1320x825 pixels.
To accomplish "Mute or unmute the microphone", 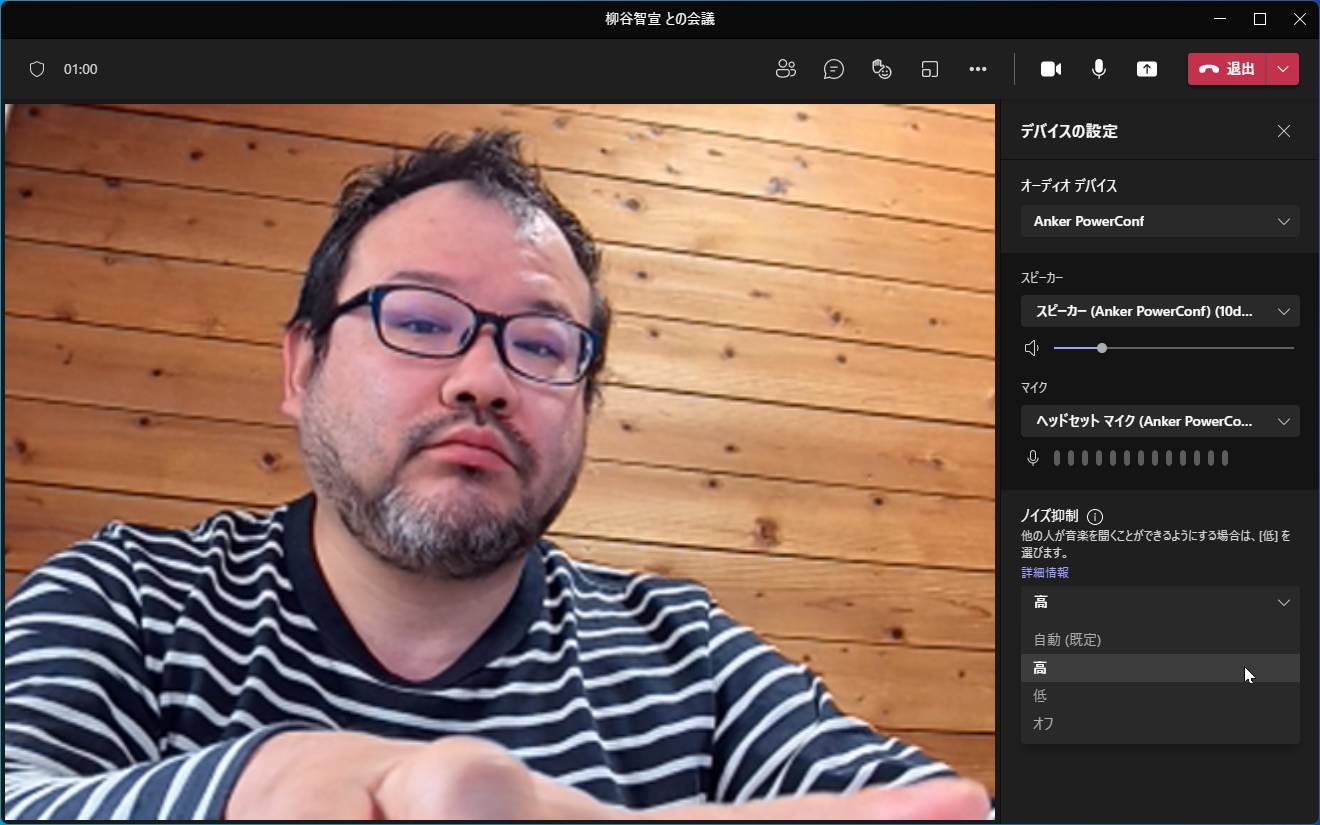I will [x=1099, y=69].
